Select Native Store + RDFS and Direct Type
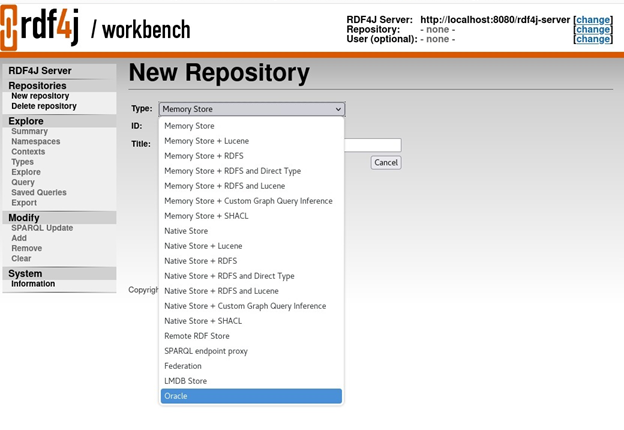Viewport: 624px width, 430px height. point(251,276)
